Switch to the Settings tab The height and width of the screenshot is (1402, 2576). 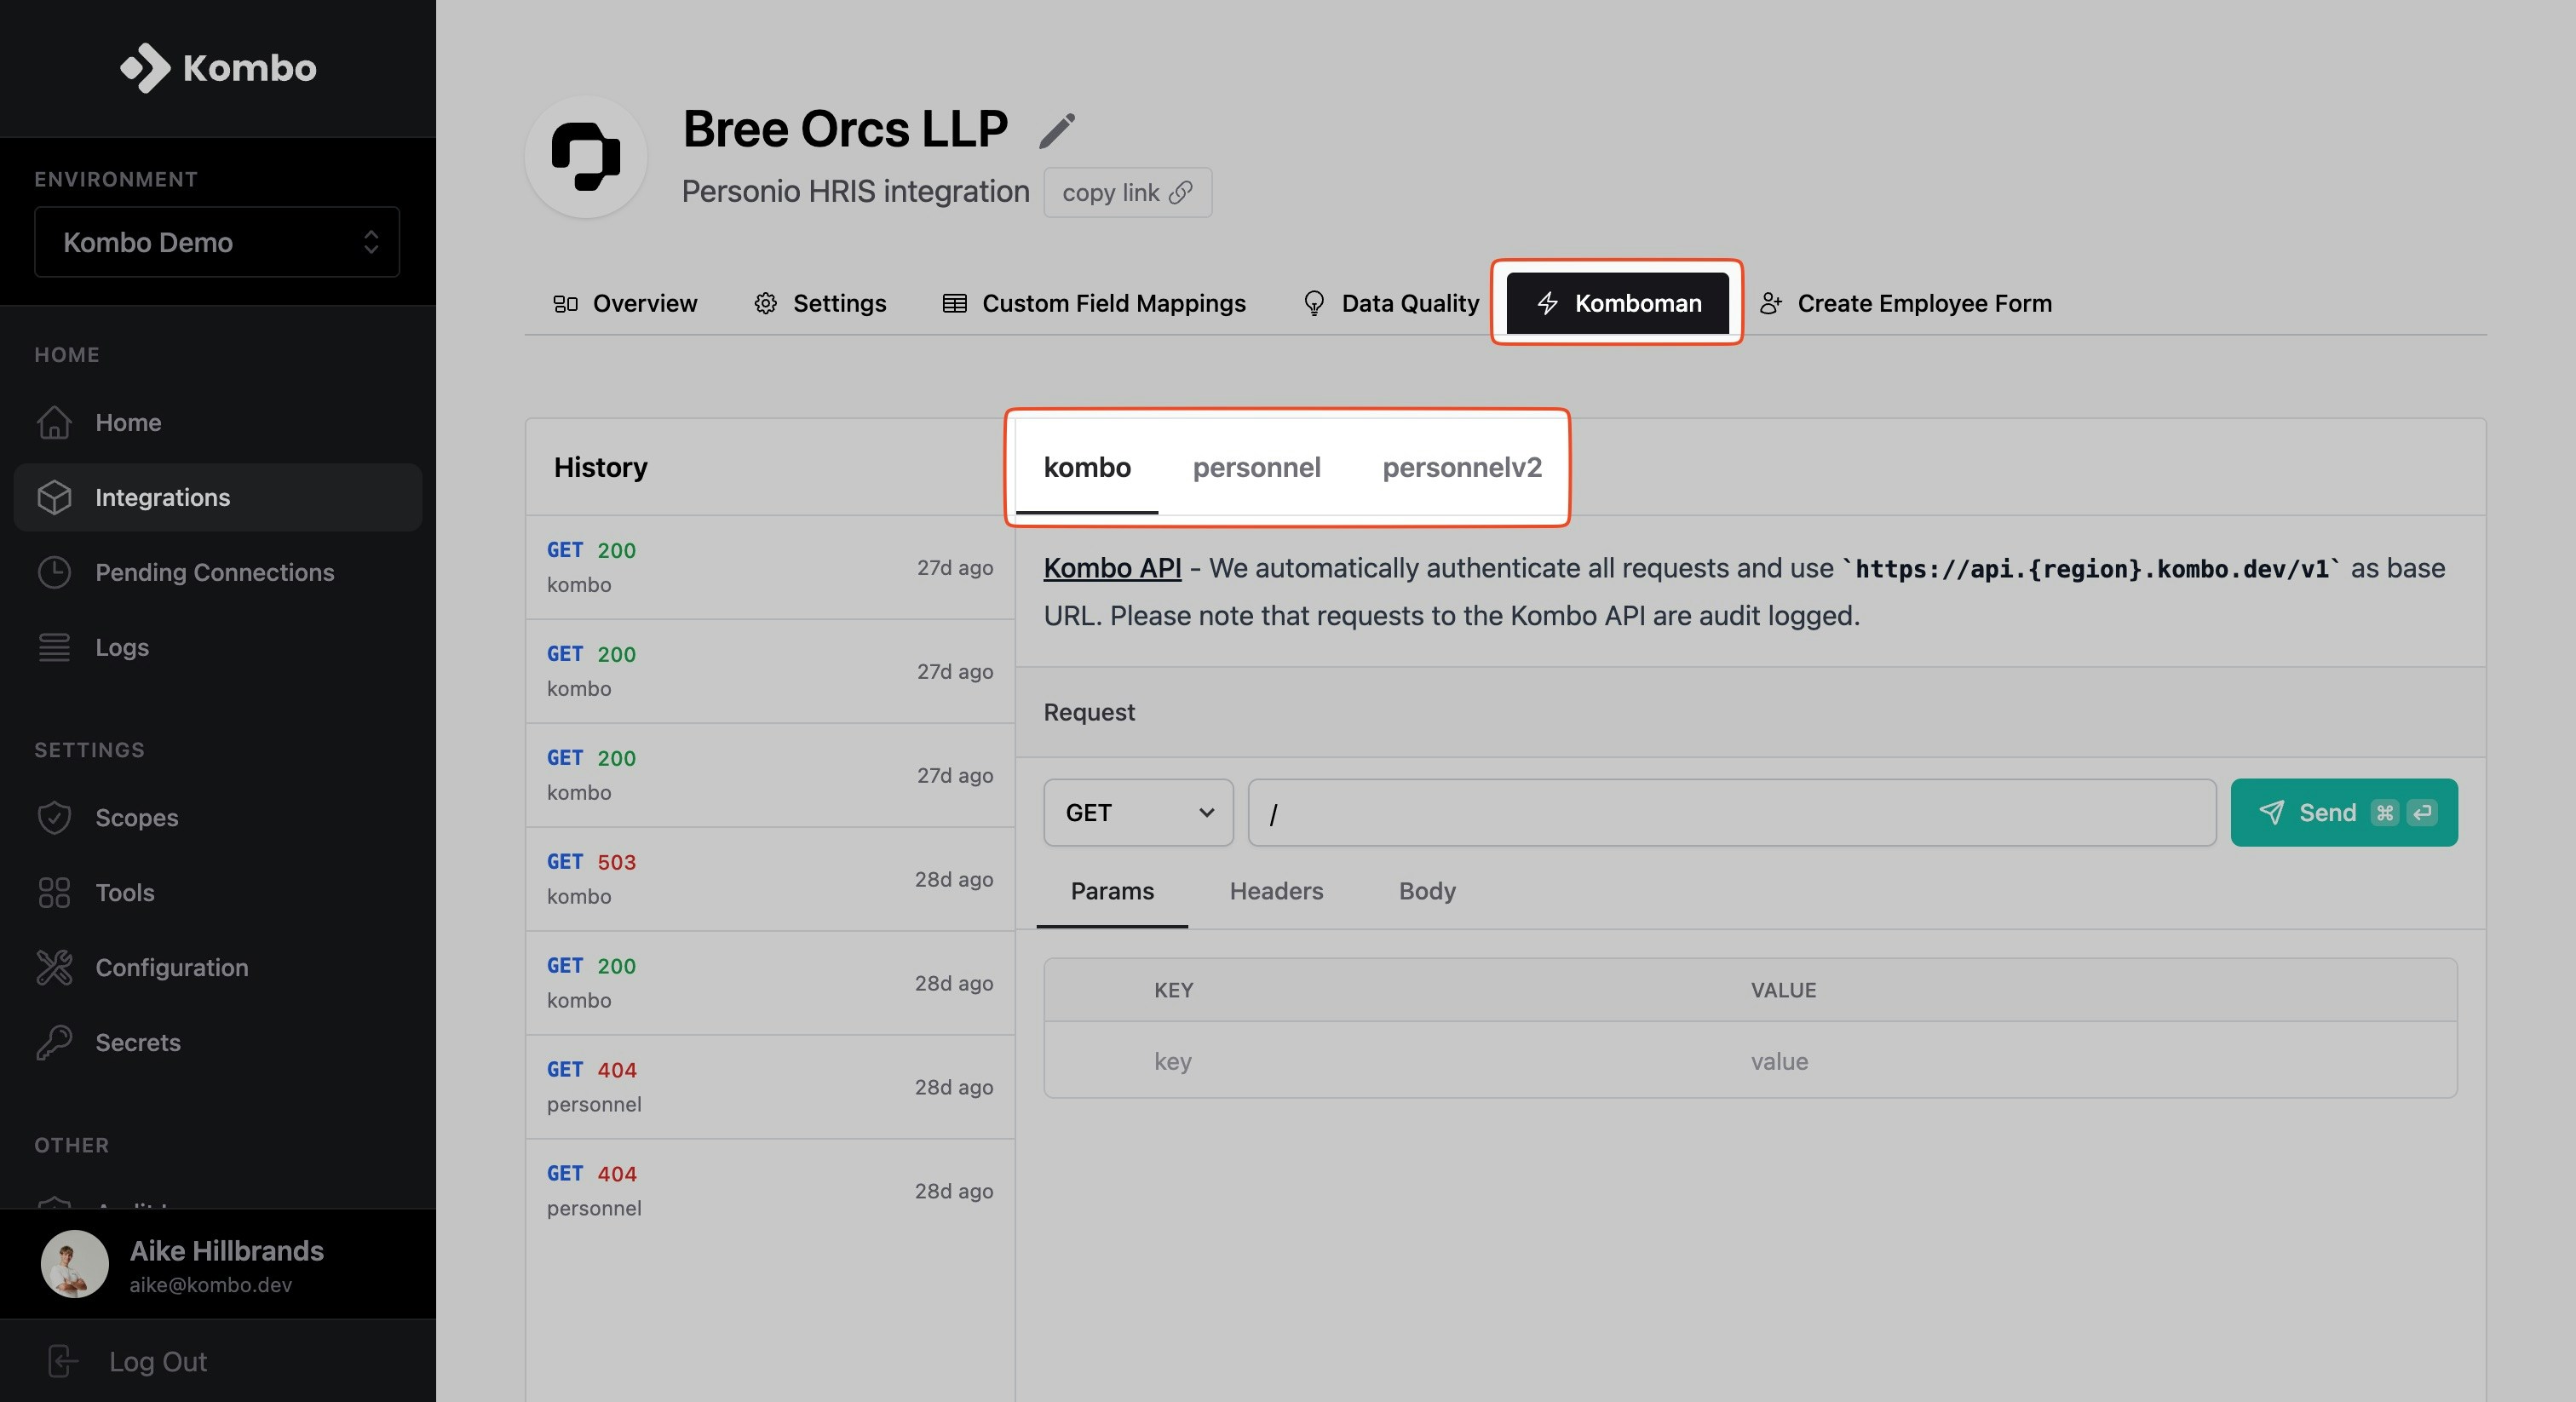pyautogui.click(x=820, y=303)
